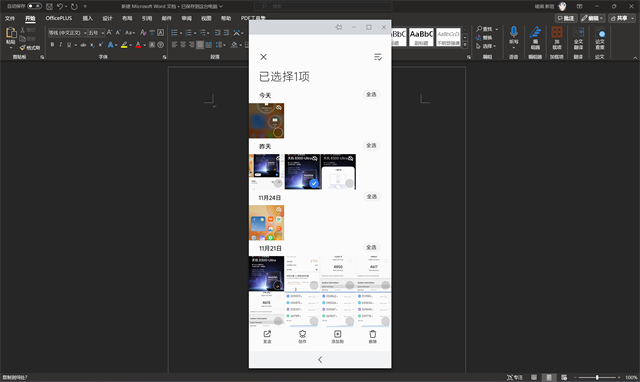
Task: Select today's photo via its circle
Action: 278,132
